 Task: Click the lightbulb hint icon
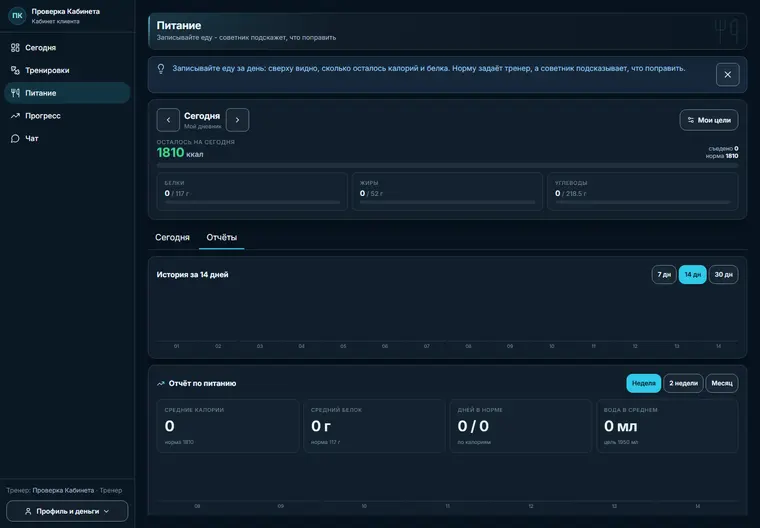pyautogui.click(x=161, y=69)
